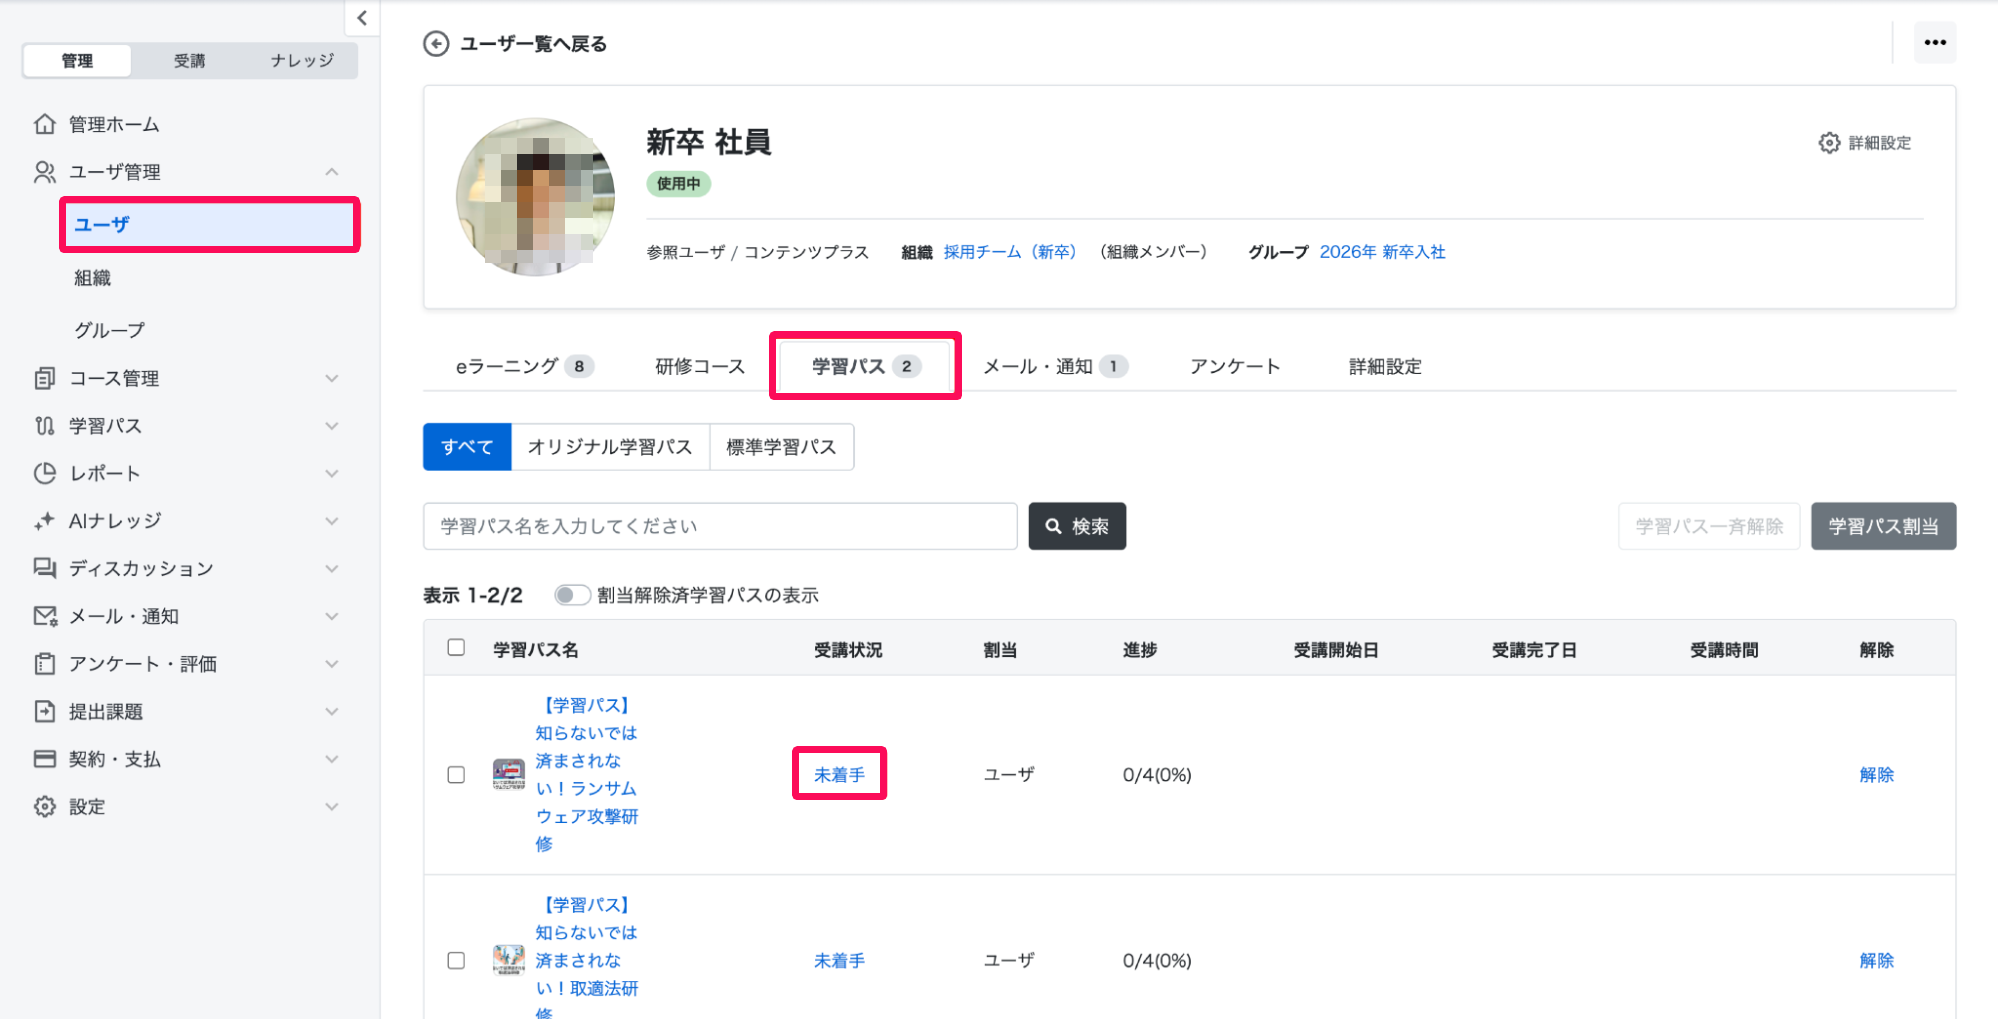Image resolution: width=1998 pixels, height=1019 pixels.
Task: Click the メール・通知 envelope icon
Action: (x=45, y=616)
